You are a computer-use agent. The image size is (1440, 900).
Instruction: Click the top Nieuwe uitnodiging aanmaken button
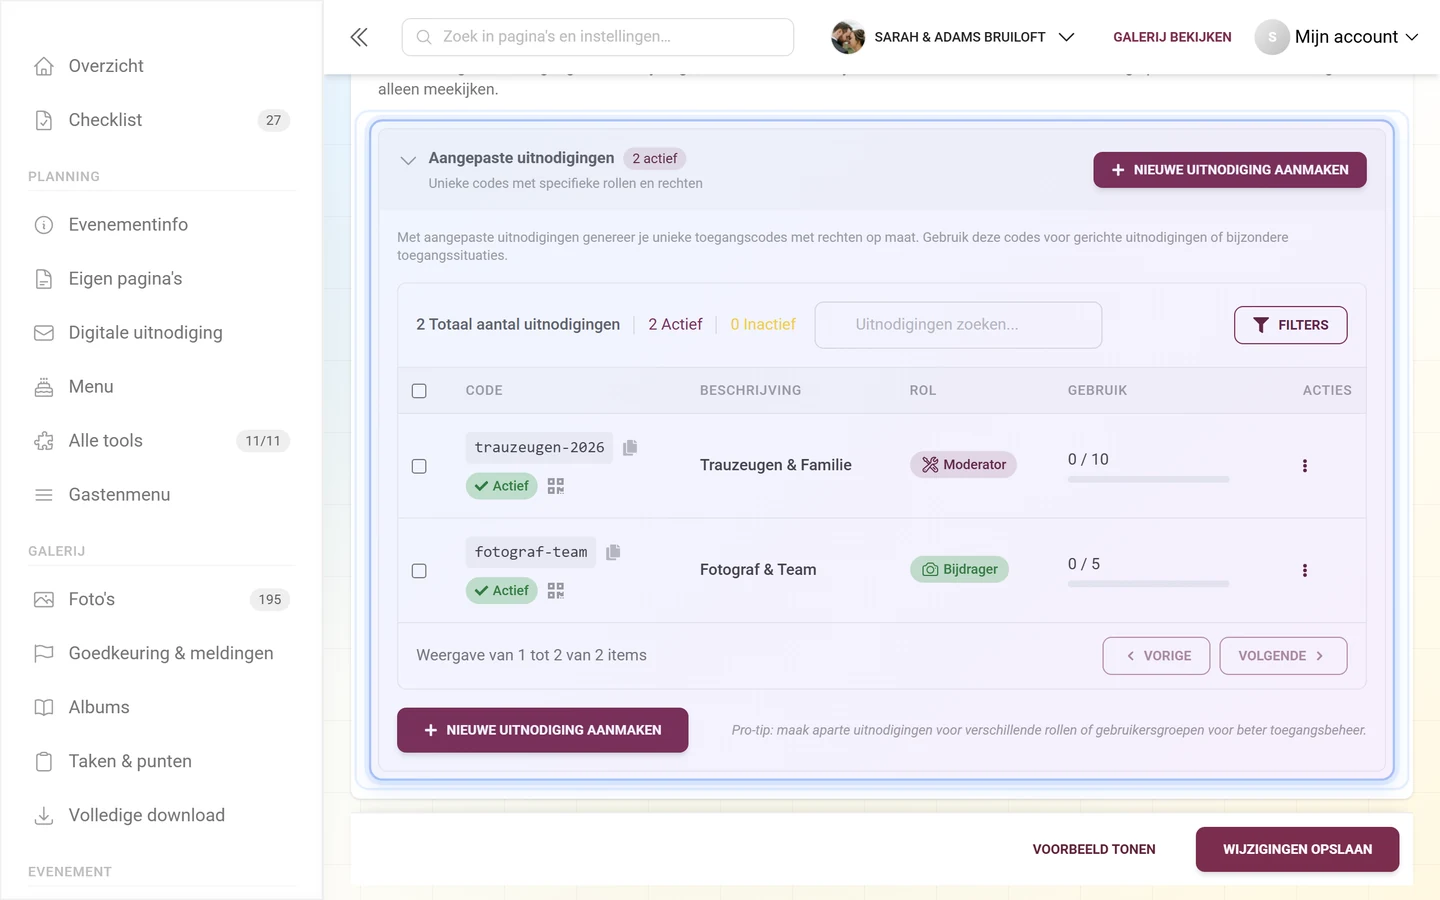(1230, 170)
